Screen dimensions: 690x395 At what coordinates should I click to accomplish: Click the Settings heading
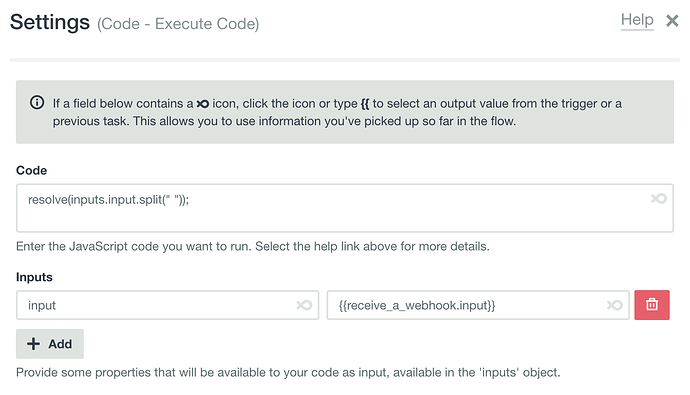coord(50,22)
